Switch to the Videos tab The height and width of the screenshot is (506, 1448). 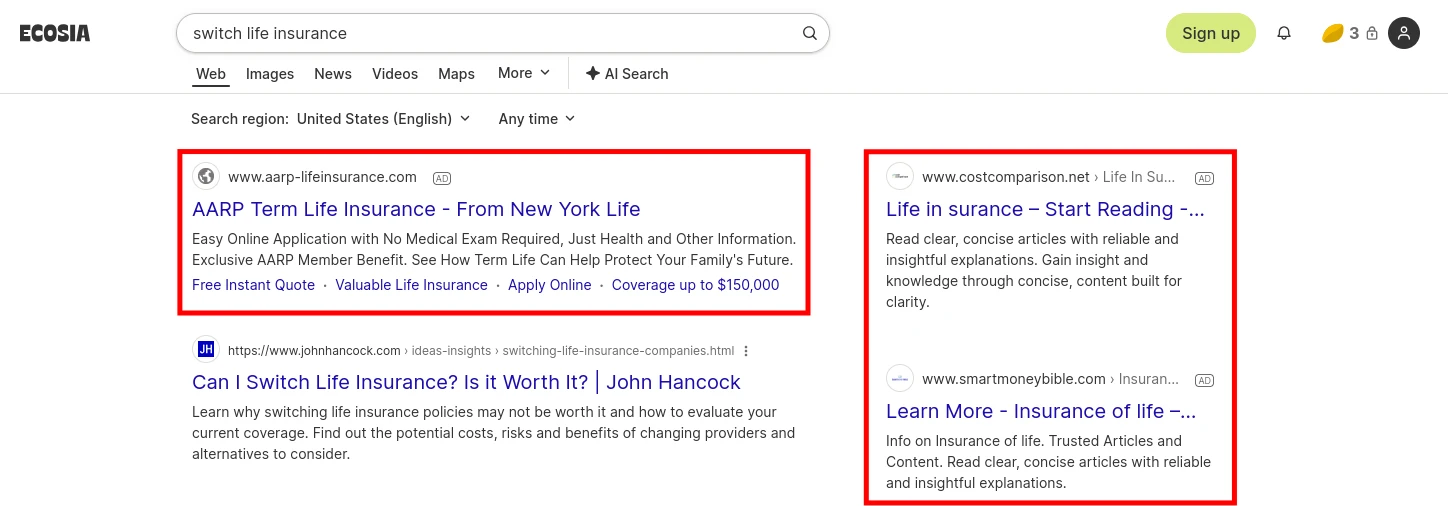pyautogui.click(x=395, y=74)
